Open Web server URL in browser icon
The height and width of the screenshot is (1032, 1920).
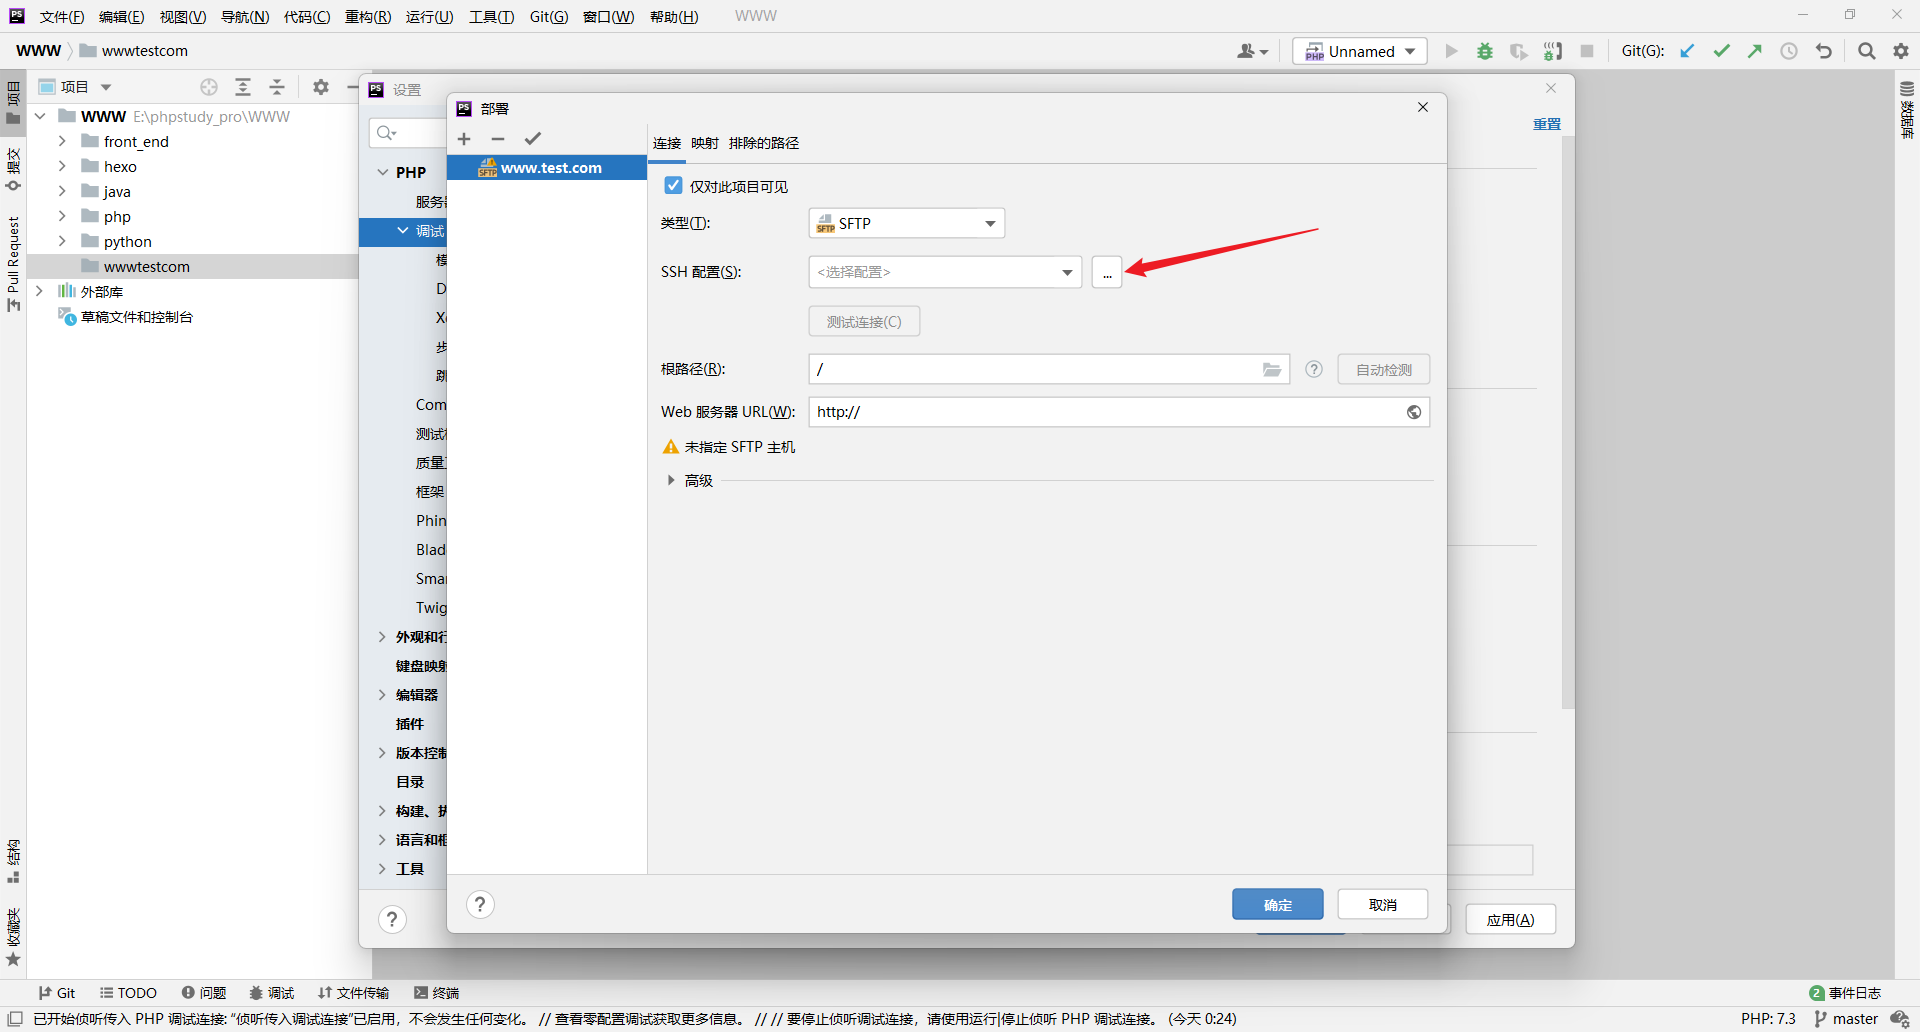[1414, 412]
